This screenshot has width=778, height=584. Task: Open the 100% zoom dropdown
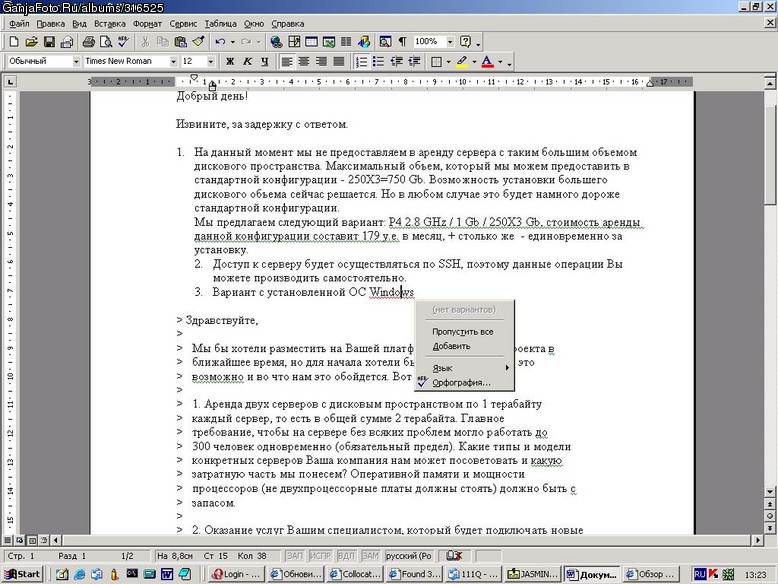click(x=450, y=42)
